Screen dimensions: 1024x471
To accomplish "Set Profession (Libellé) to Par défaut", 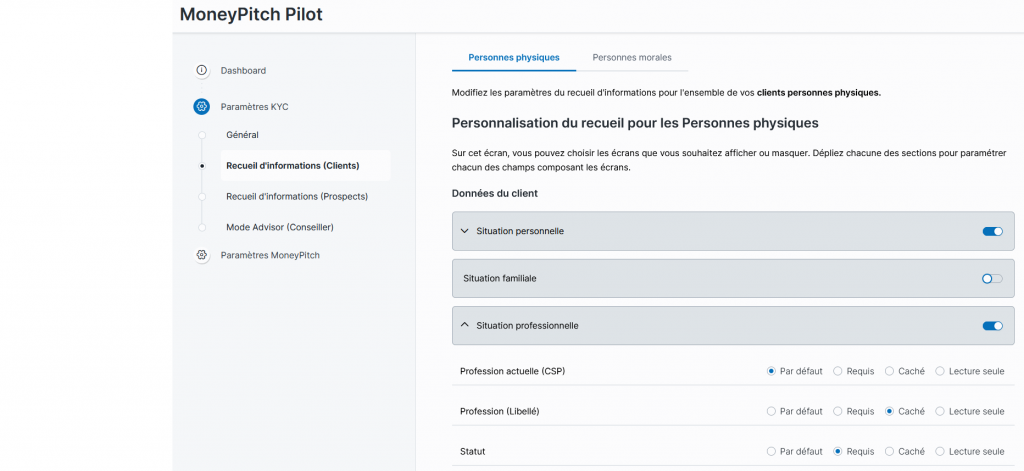I will pyautogui.click(x=771, y=411).
